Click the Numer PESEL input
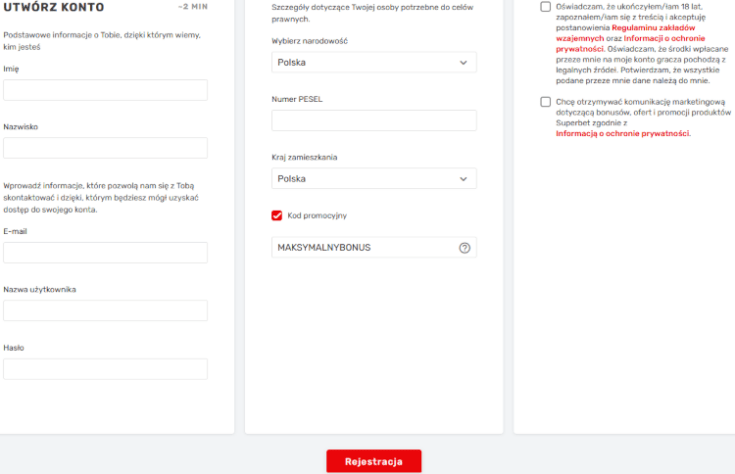The image size is (735, 474). [x=373, y=121]
